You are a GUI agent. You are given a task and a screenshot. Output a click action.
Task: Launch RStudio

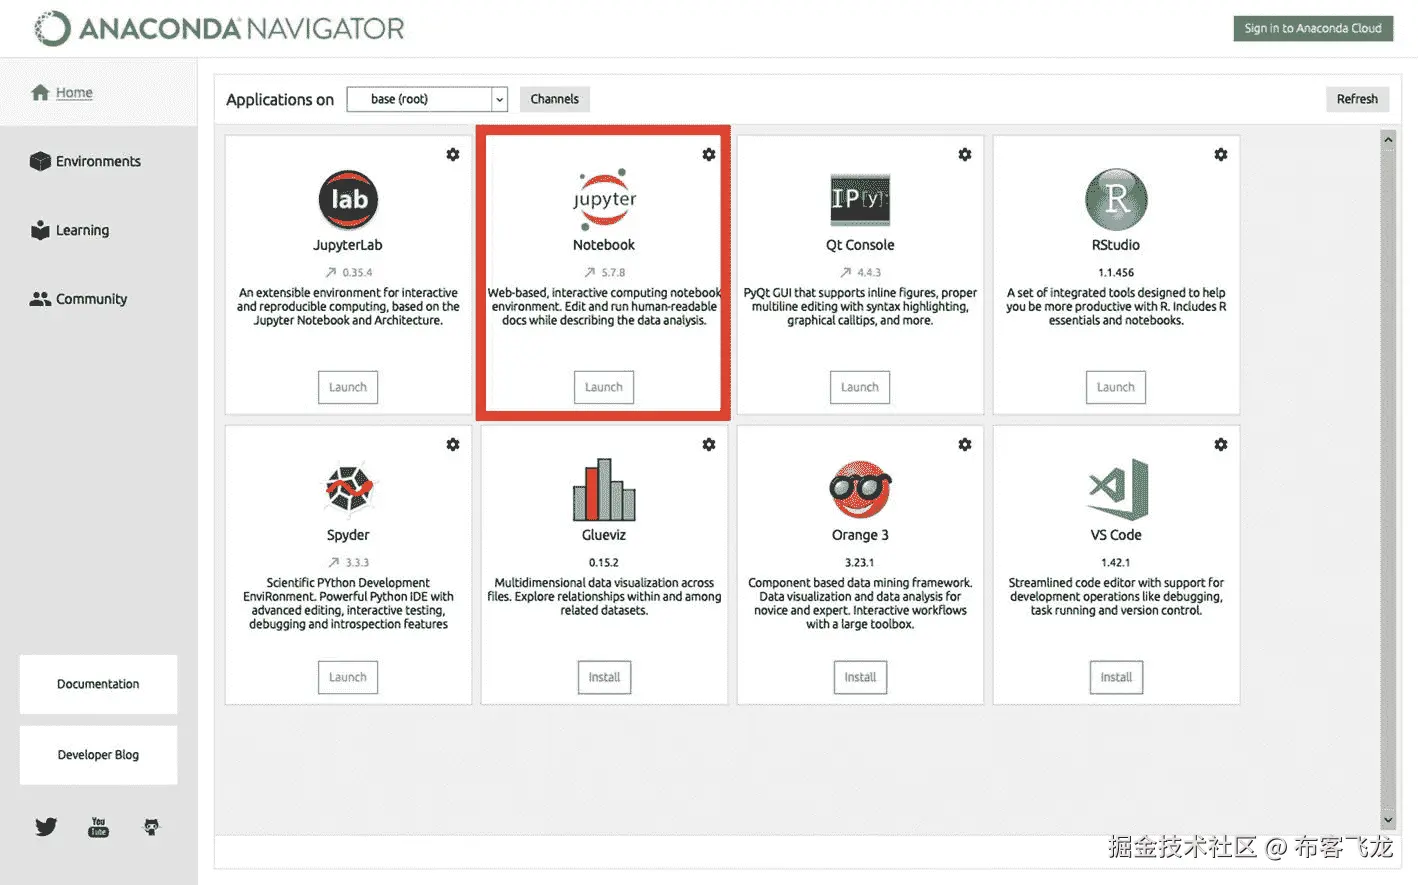point(1116,387)
